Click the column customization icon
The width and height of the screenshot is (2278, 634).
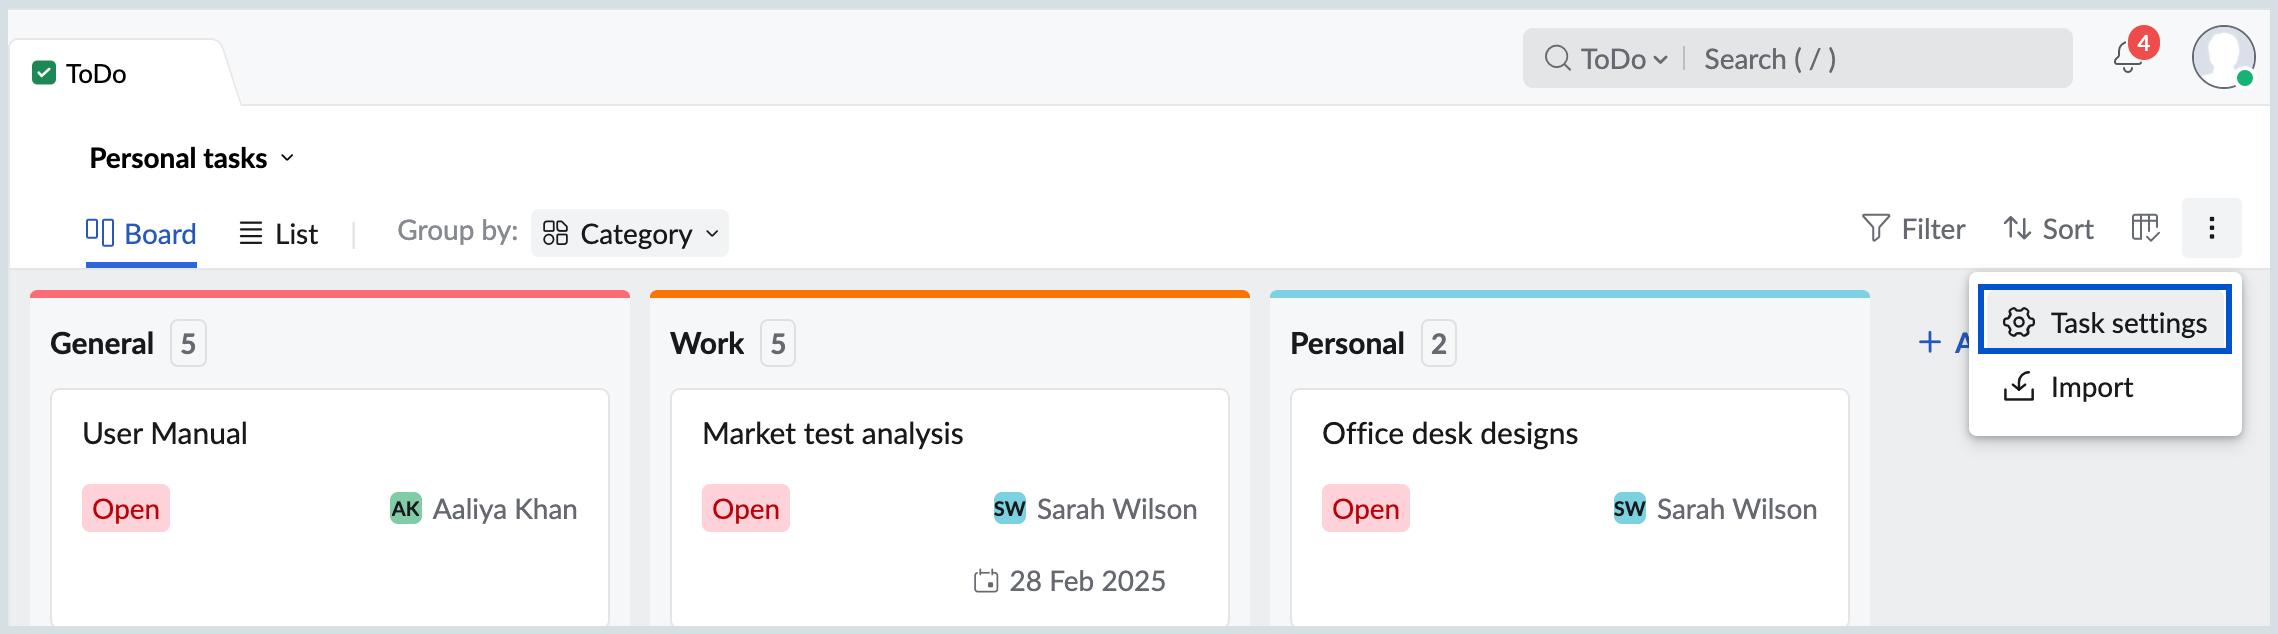coord(2145,229)
